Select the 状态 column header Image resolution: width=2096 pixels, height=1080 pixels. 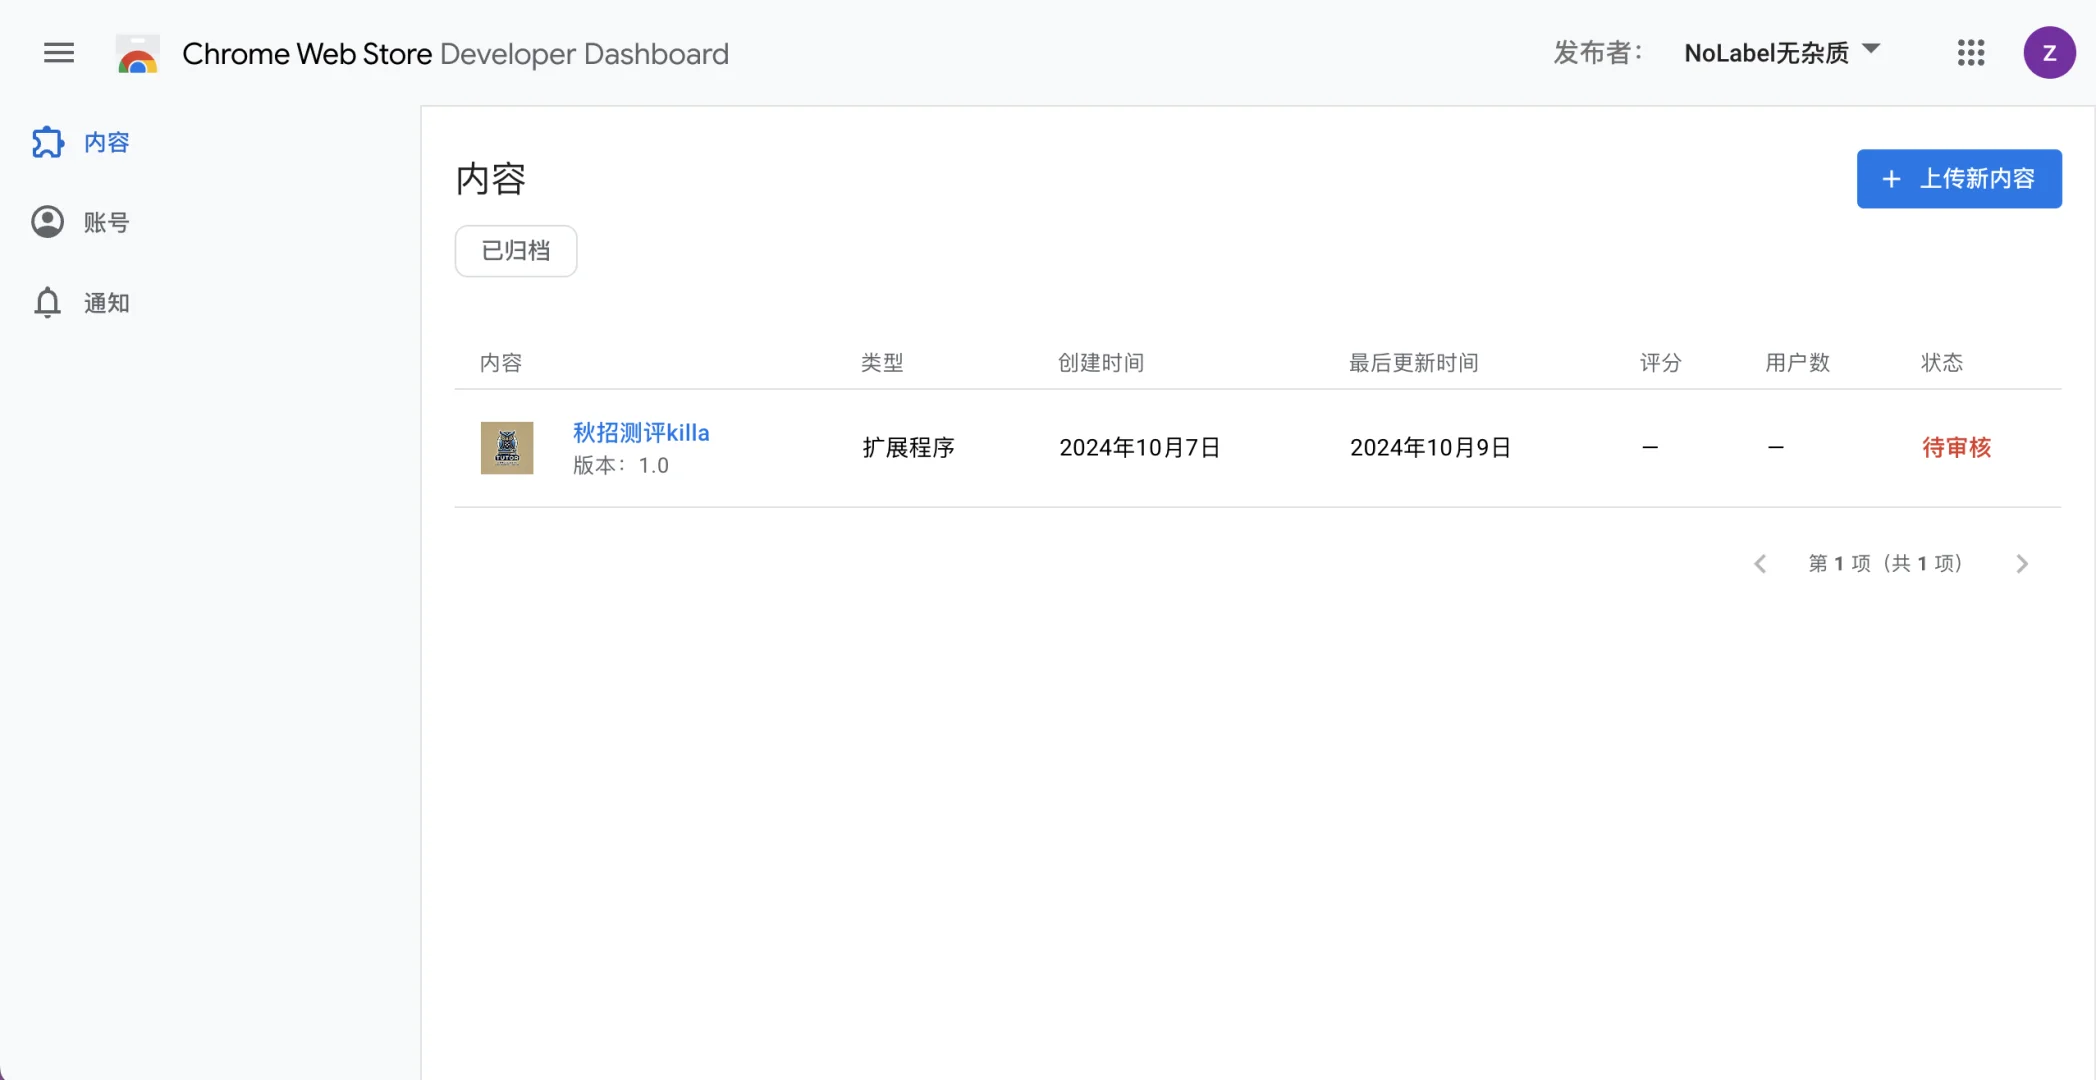coord(1942,362)
